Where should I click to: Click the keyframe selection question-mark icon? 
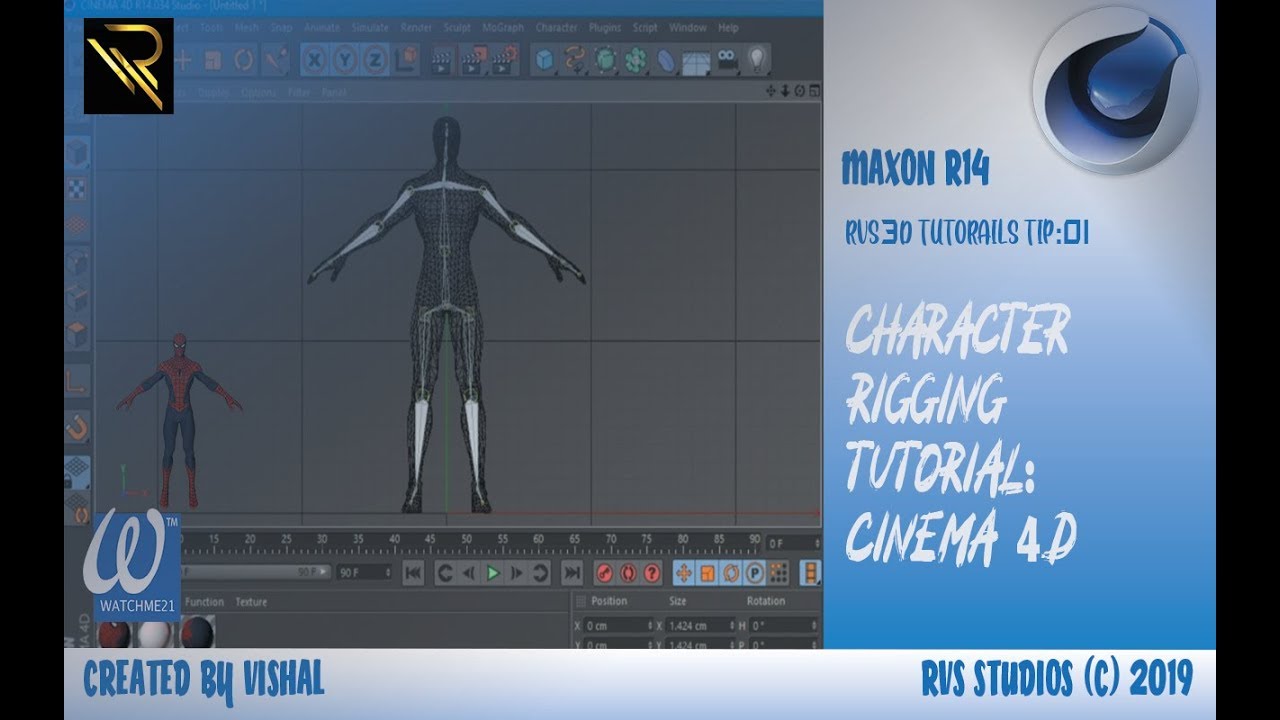tap(652, 573)
